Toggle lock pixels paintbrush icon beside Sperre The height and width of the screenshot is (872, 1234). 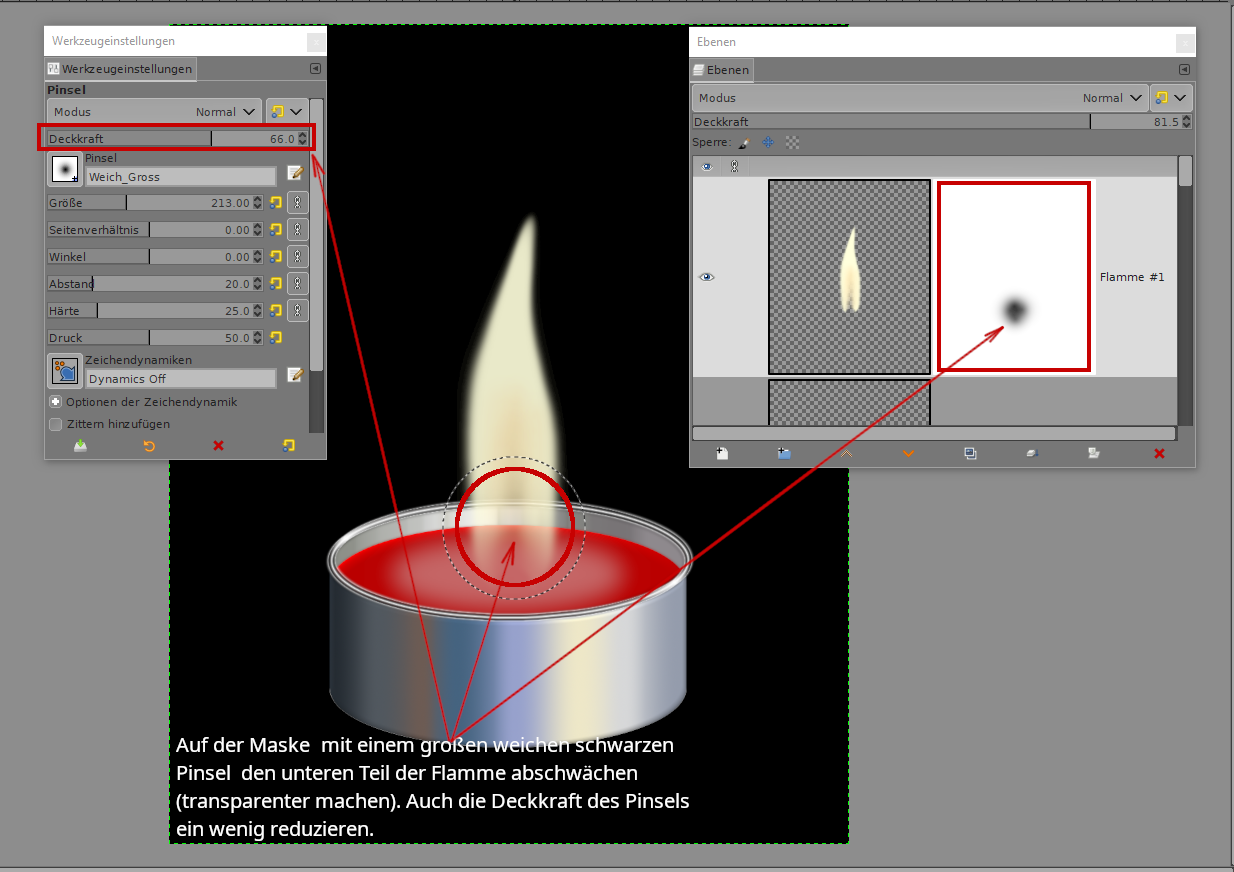pos(744,143)
